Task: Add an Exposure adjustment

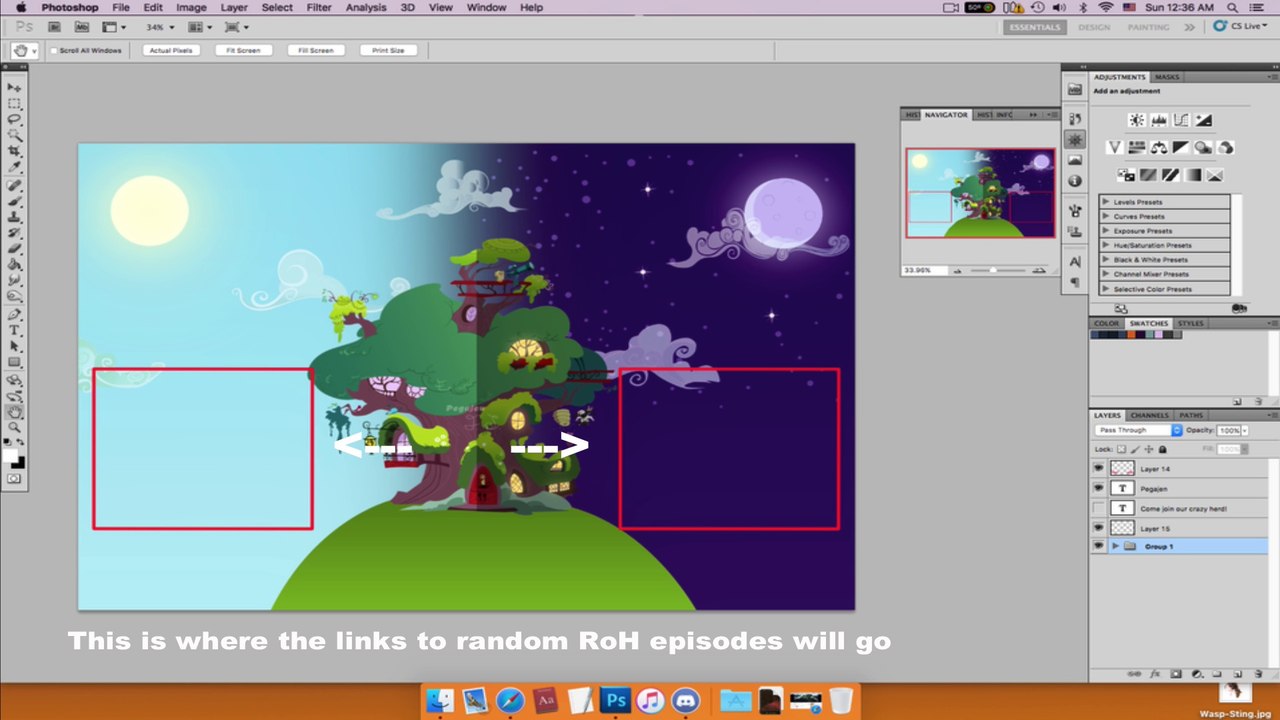Action: pyautogui.click(x=1203, y=120)
